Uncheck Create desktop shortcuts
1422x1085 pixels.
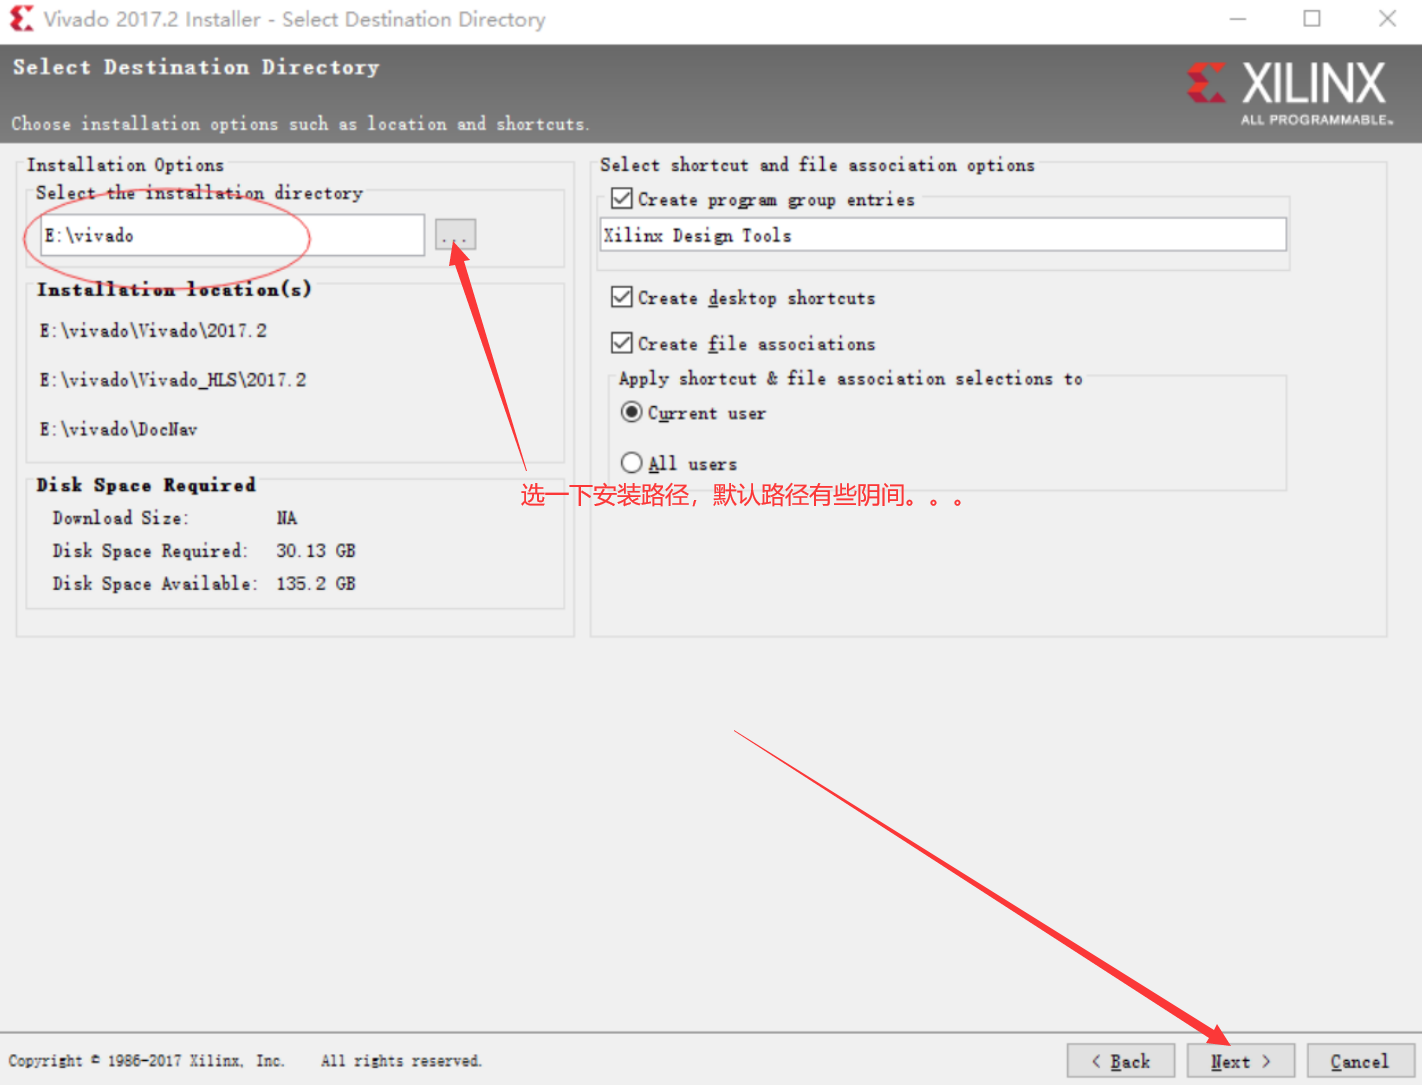[622, 298]
